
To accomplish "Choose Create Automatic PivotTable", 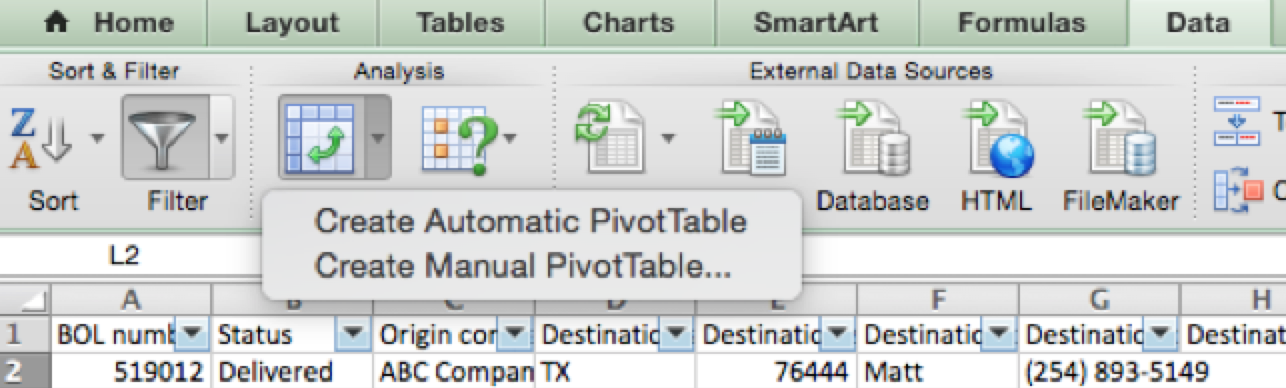I will point(531,221).
